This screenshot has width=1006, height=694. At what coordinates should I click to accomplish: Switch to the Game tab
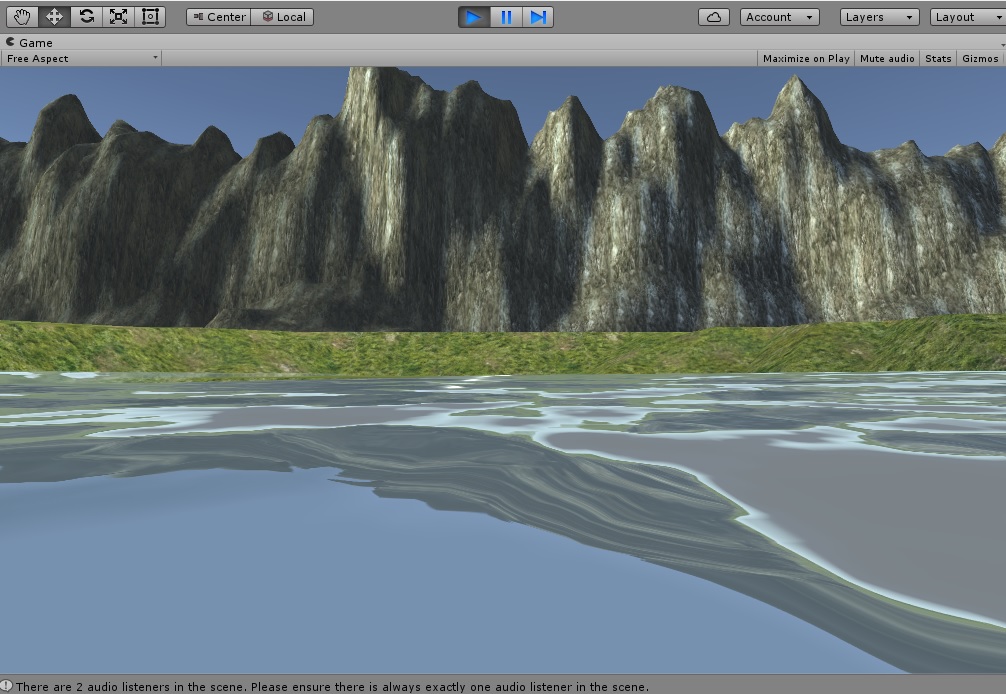pos(30,42)
